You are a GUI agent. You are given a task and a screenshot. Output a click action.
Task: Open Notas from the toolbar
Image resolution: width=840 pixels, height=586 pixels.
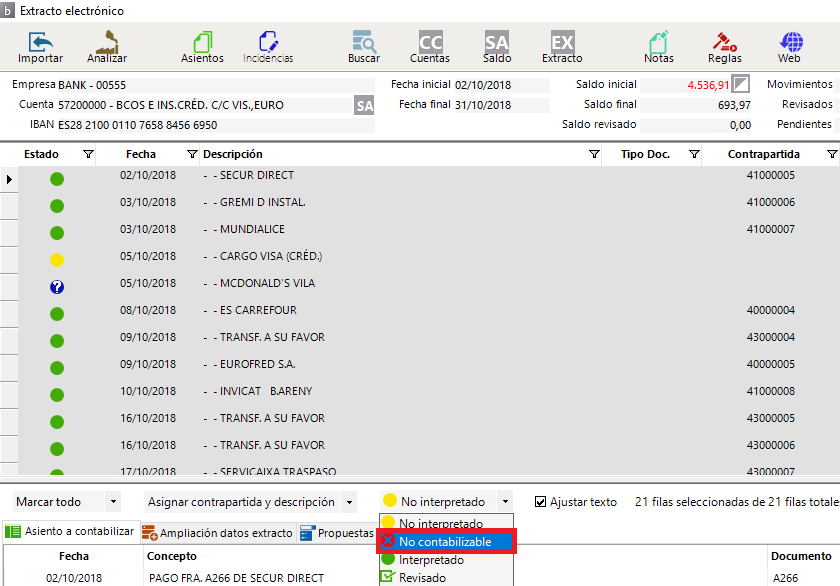tap(658, 47)
